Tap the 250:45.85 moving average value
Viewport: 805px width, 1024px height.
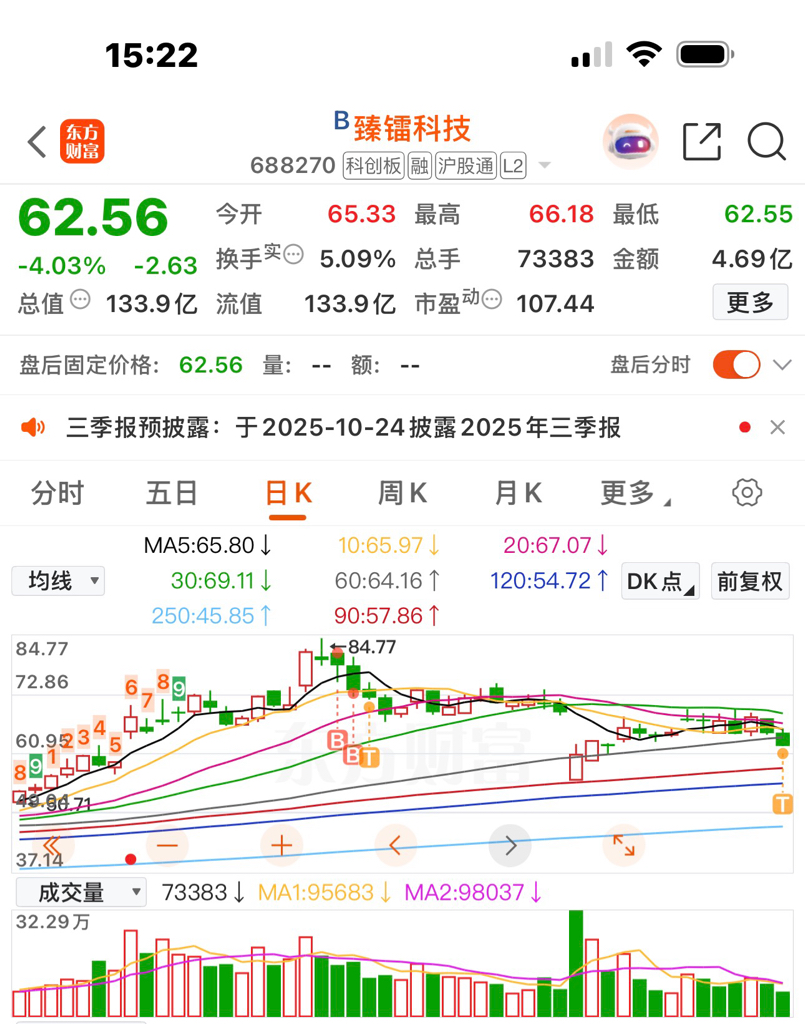[212, 616]
